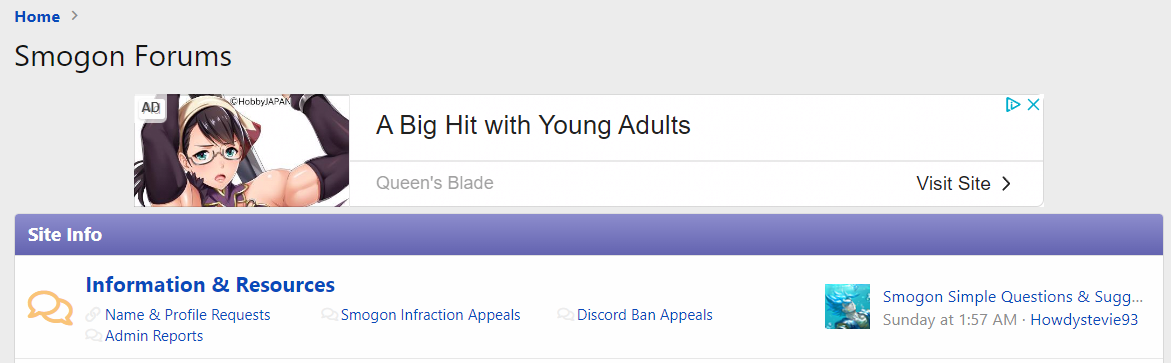Open the Name & Profile Requests subforum
Image resolution: width=1171 pixels, height=363 pixels.
tap(187, 315)
